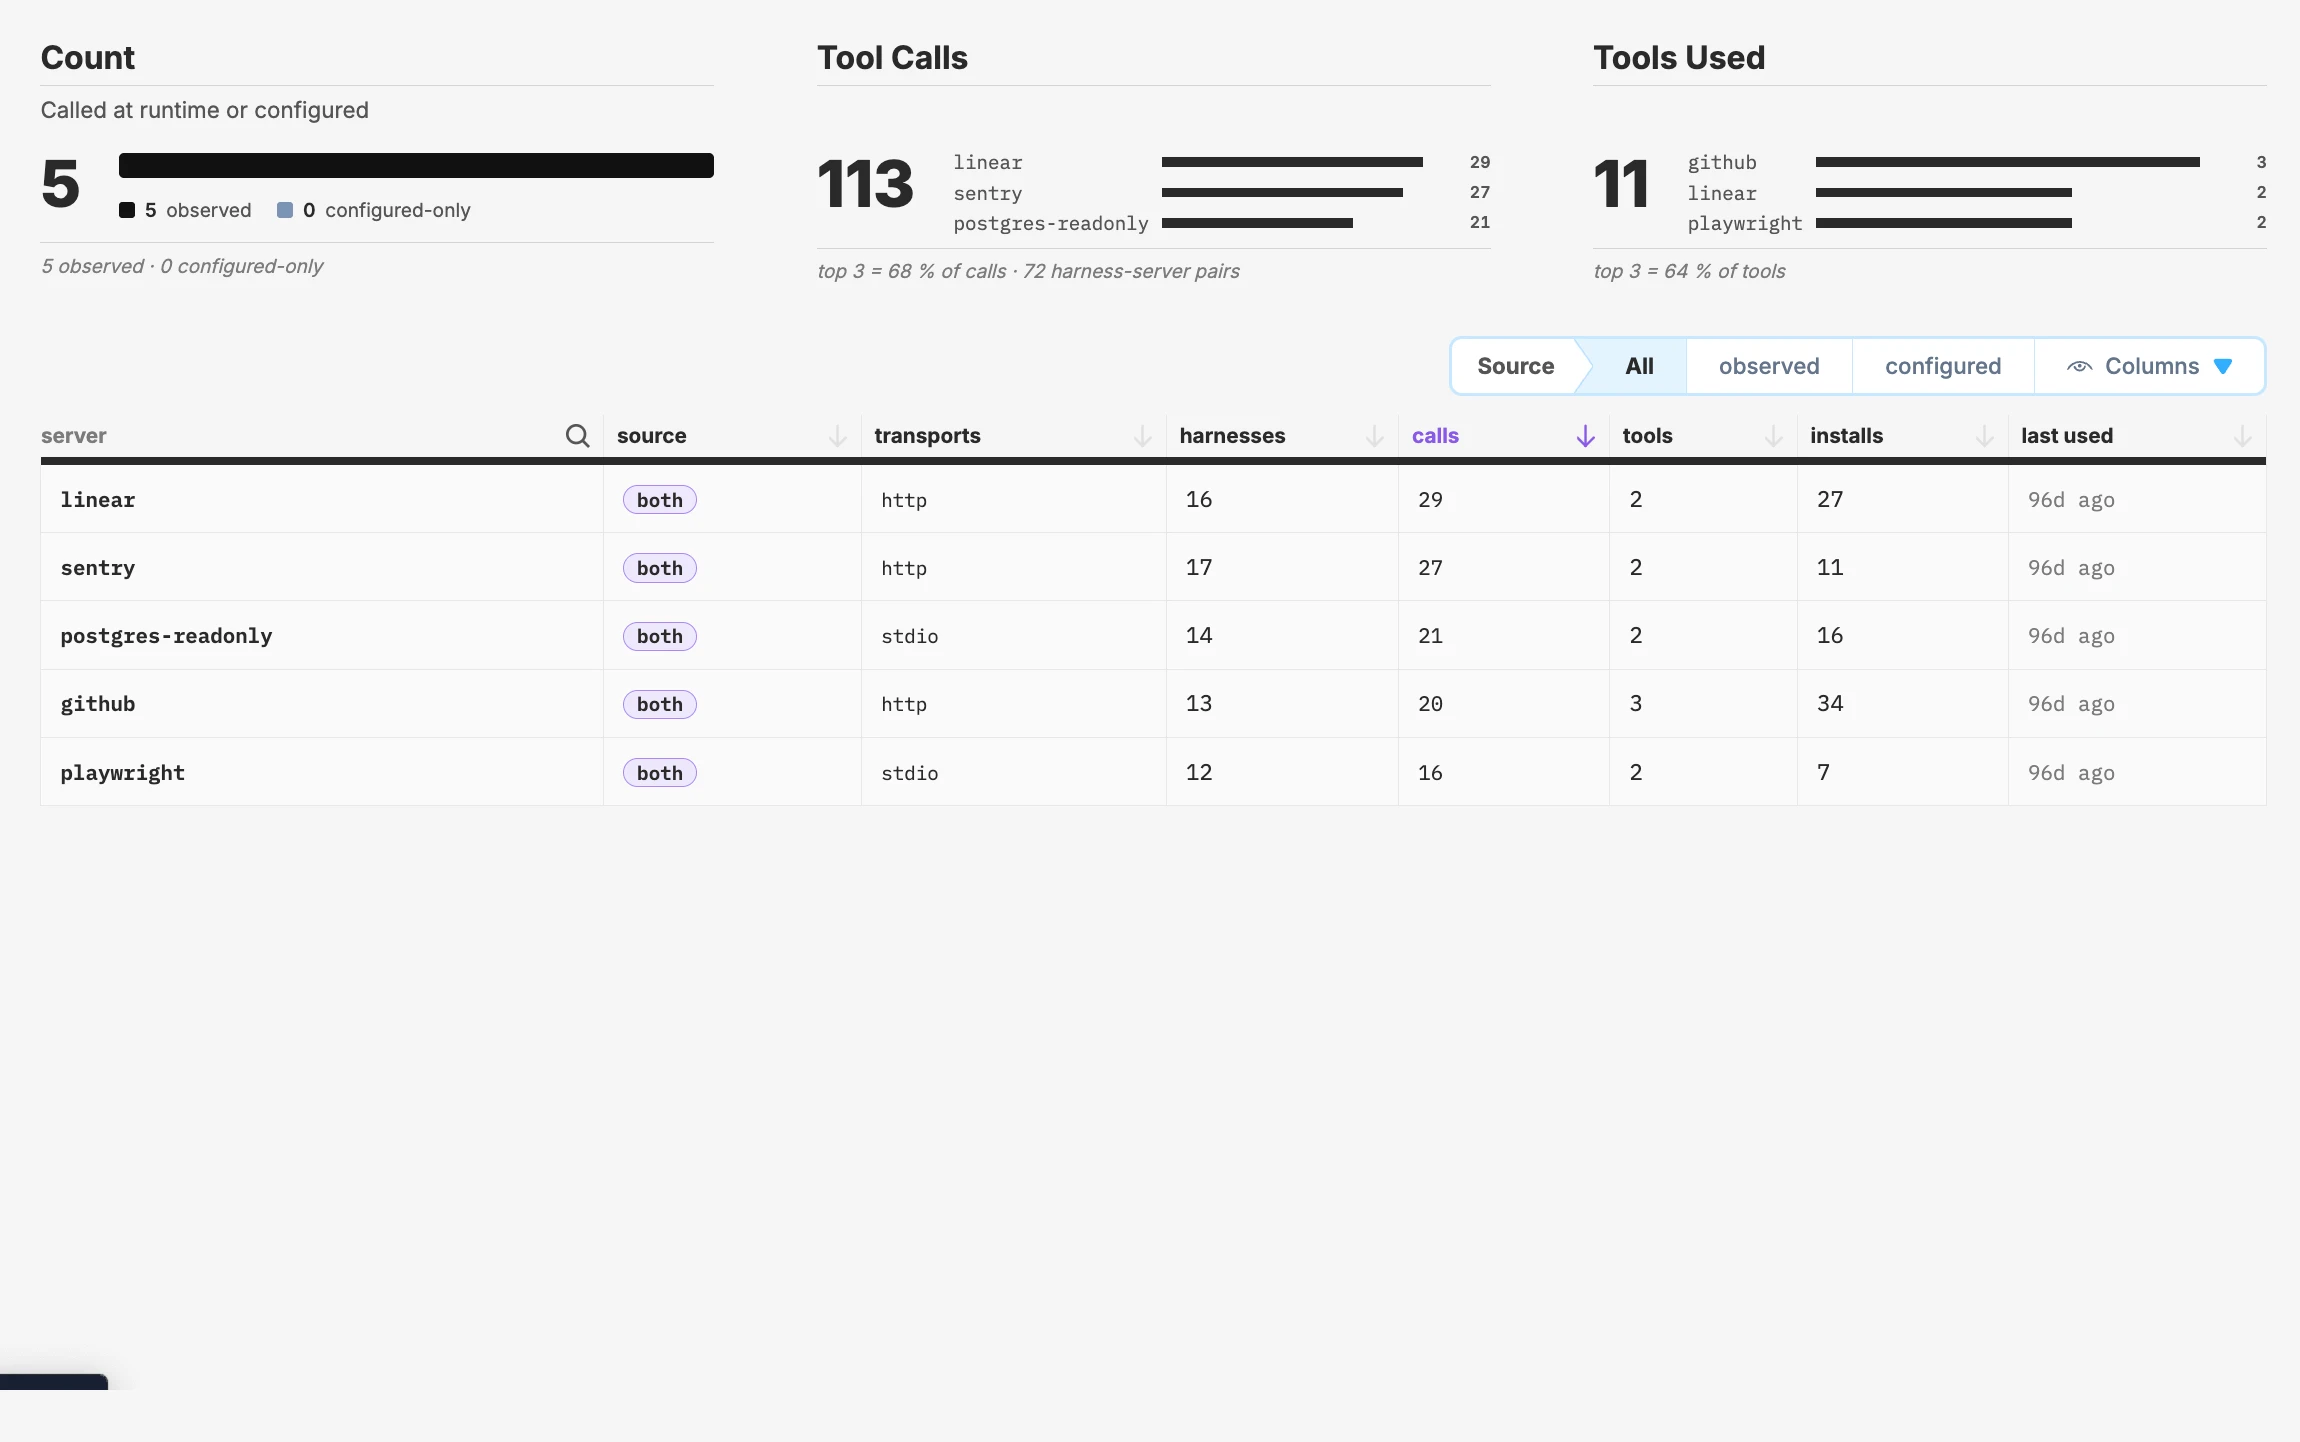Sort by source column arrow

click(838, 436)
